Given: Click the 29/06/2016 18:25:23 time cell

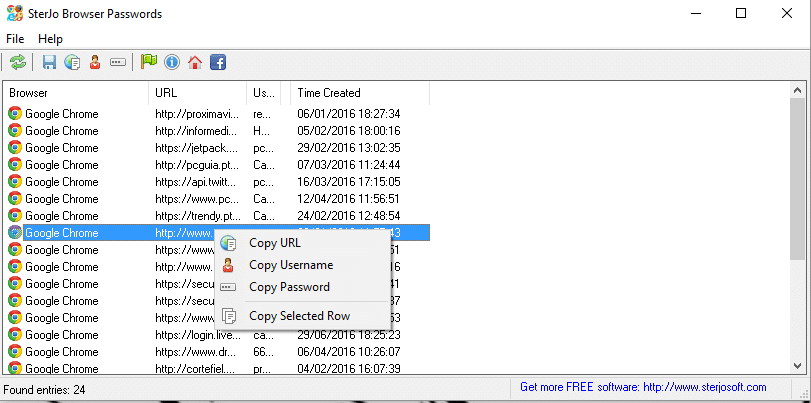Looking at the screenshot, I should tap(349, 335).
